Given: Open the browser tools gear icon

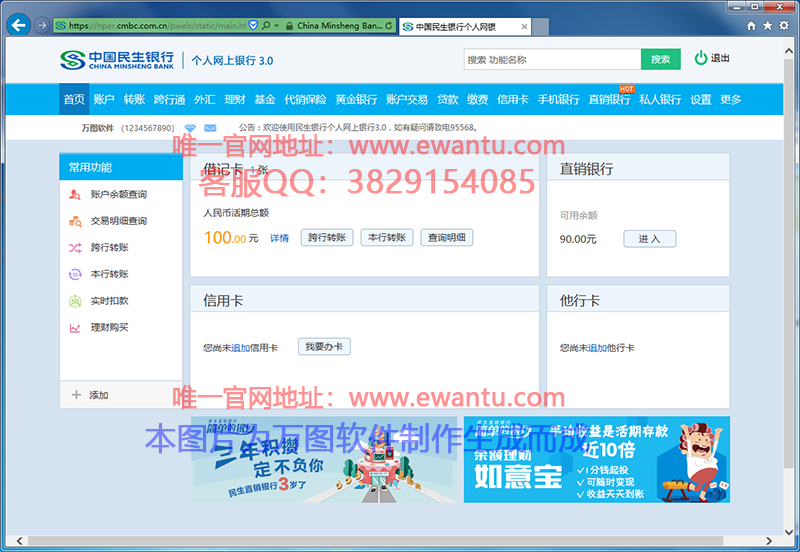Looking at the screenshot, I should tap(784, 26).
